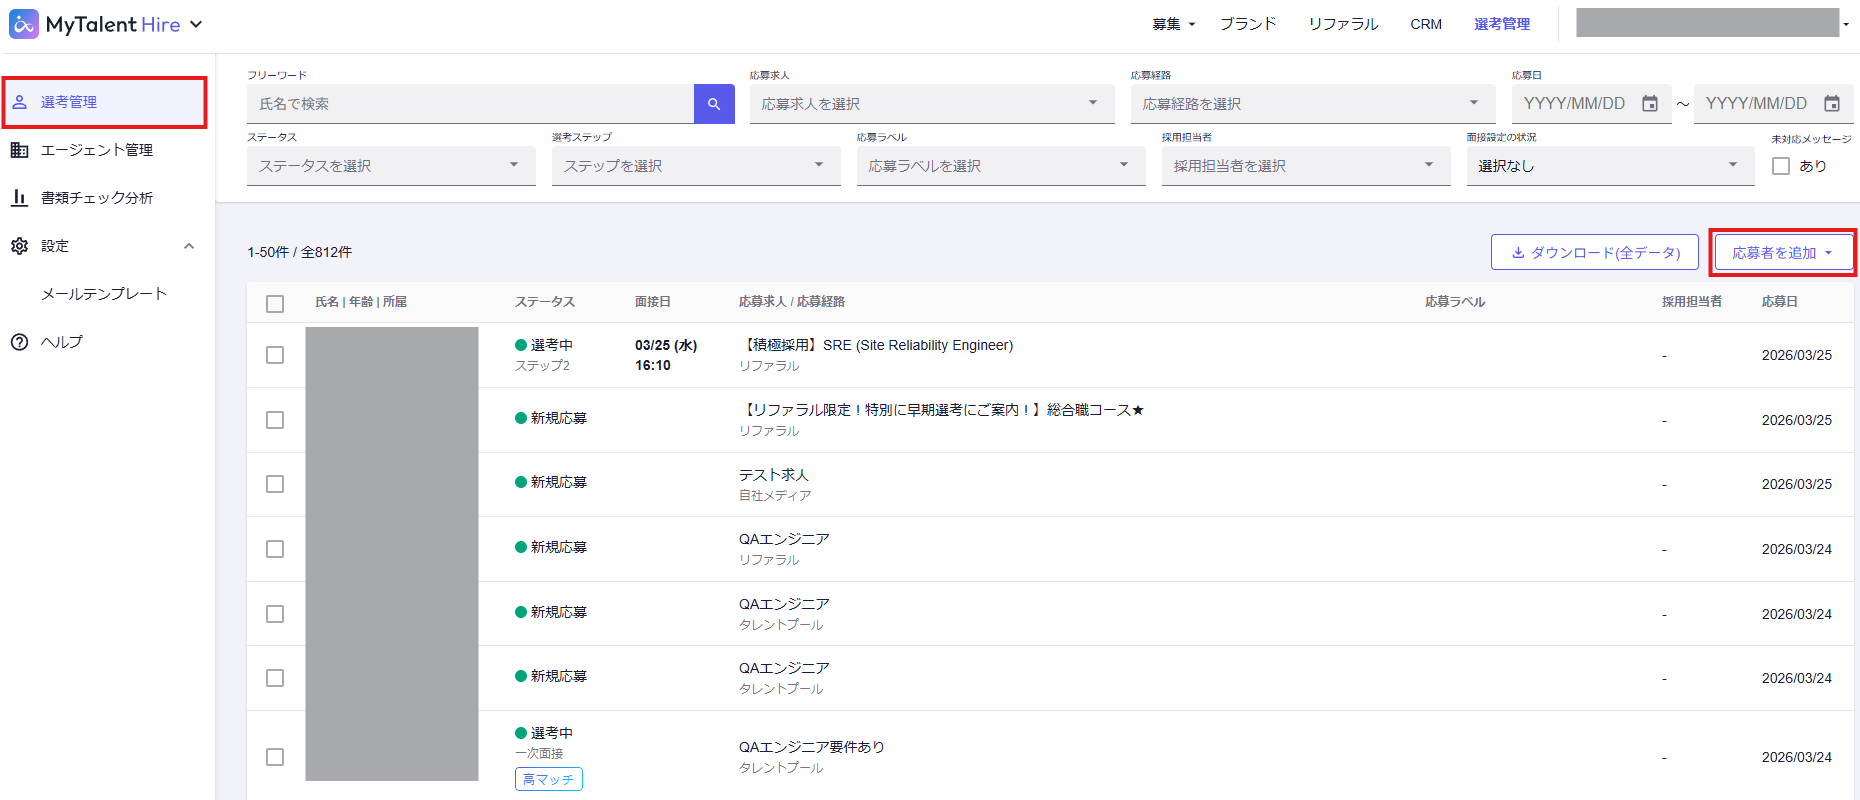Click ダウンロード(全データ) button
Viewport: 1860px width, 800px height.
1594,253
